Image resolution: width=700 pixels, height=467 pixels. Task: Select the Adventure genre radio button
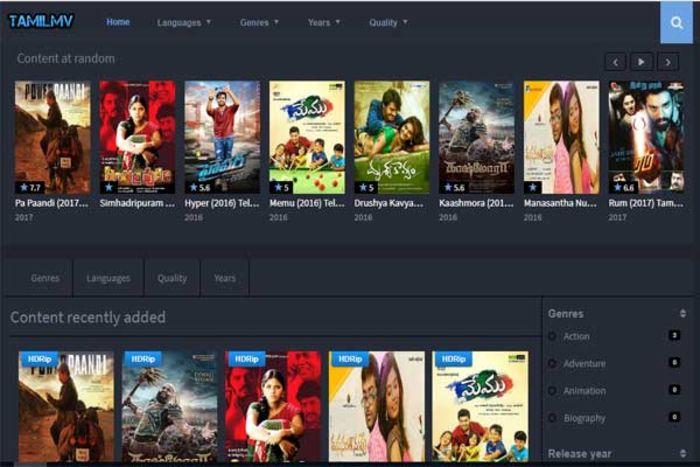553,364
